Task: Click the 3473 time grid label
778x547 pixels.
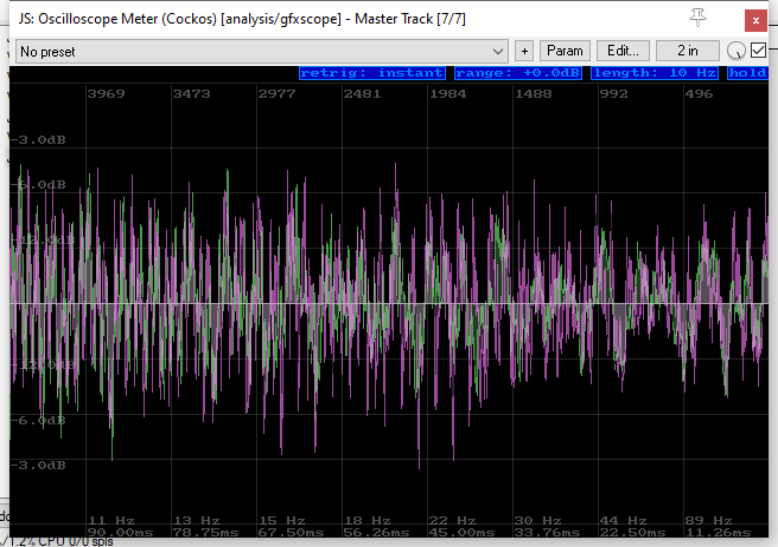Action: tap(192, 94)
